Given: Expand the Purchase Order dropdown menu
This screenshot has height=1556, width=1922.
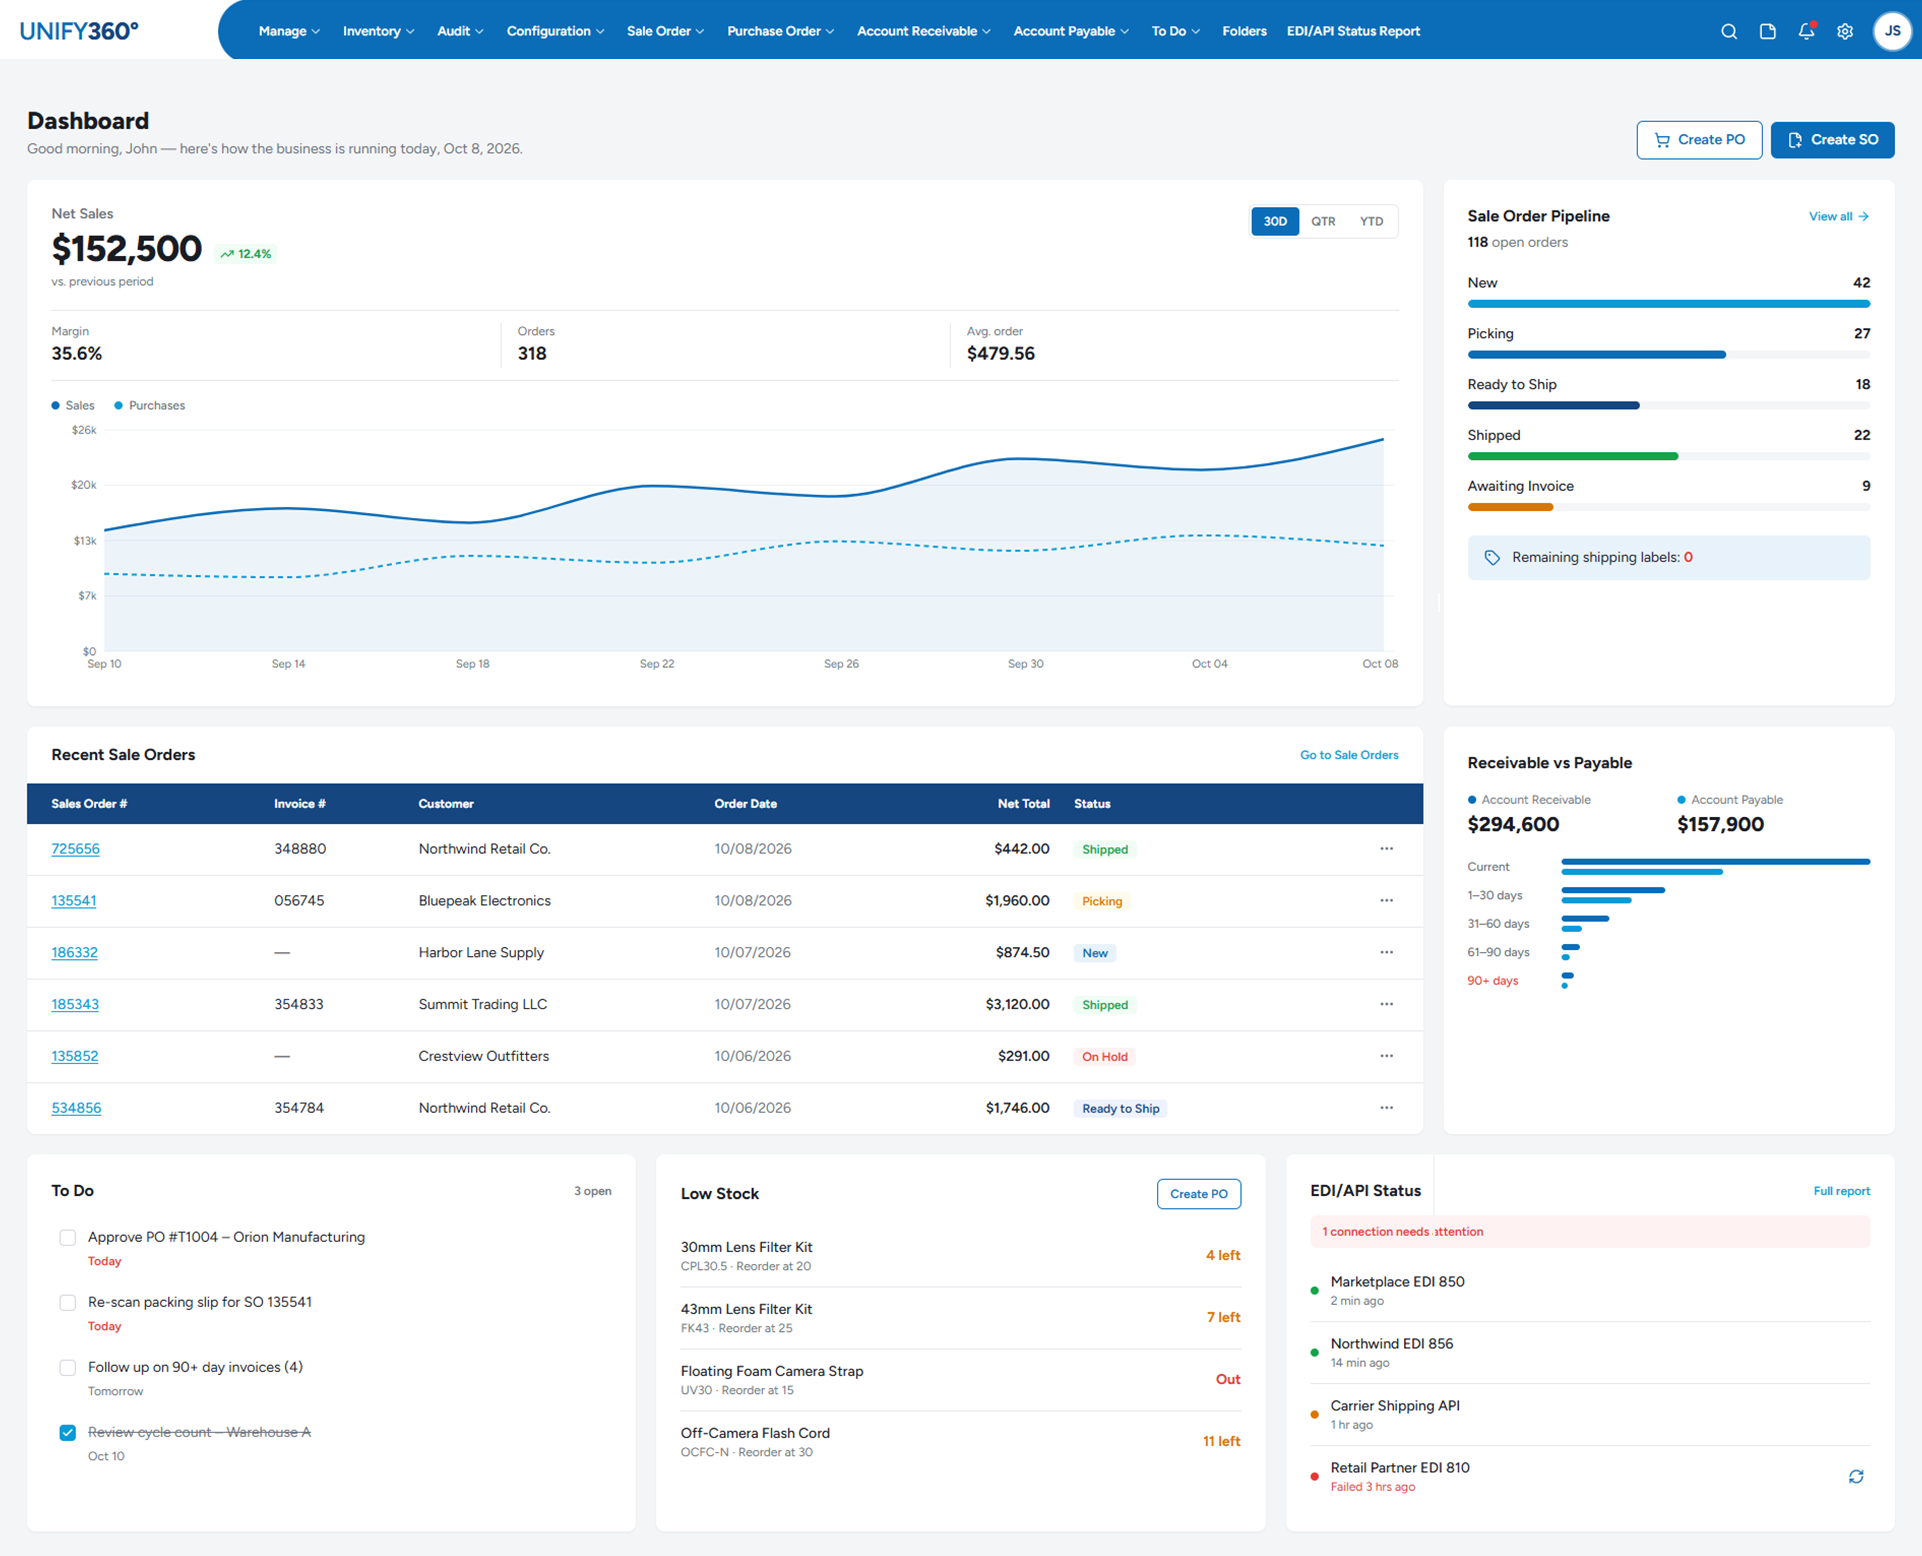Looking at the screenshot, I should tap(780, 31).
